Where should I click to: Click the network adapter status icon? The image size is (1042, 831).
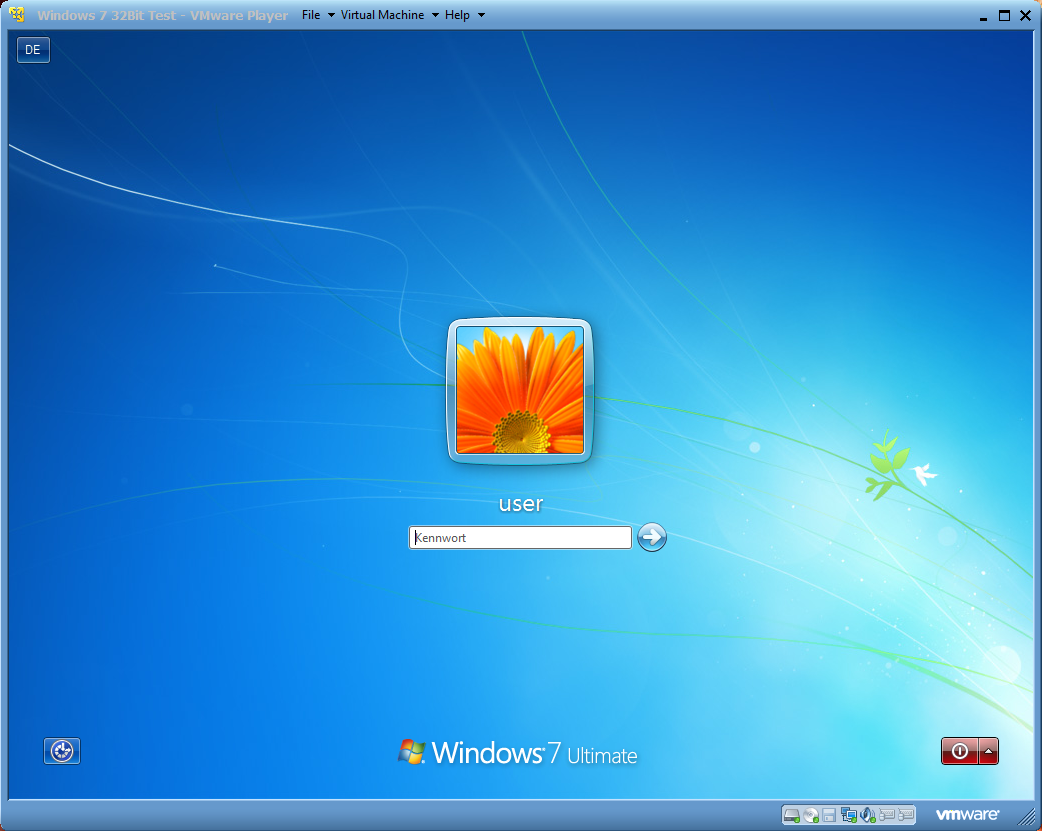point(849,814)
